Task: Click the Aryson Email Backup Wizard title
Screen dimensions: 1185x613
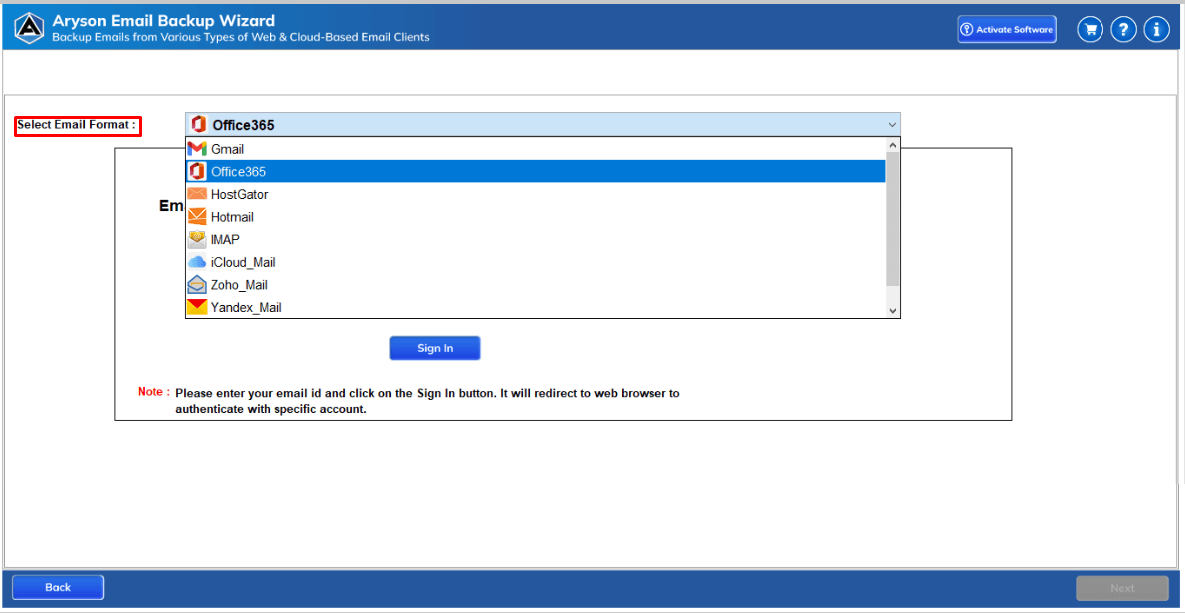Action: point(164,21)
